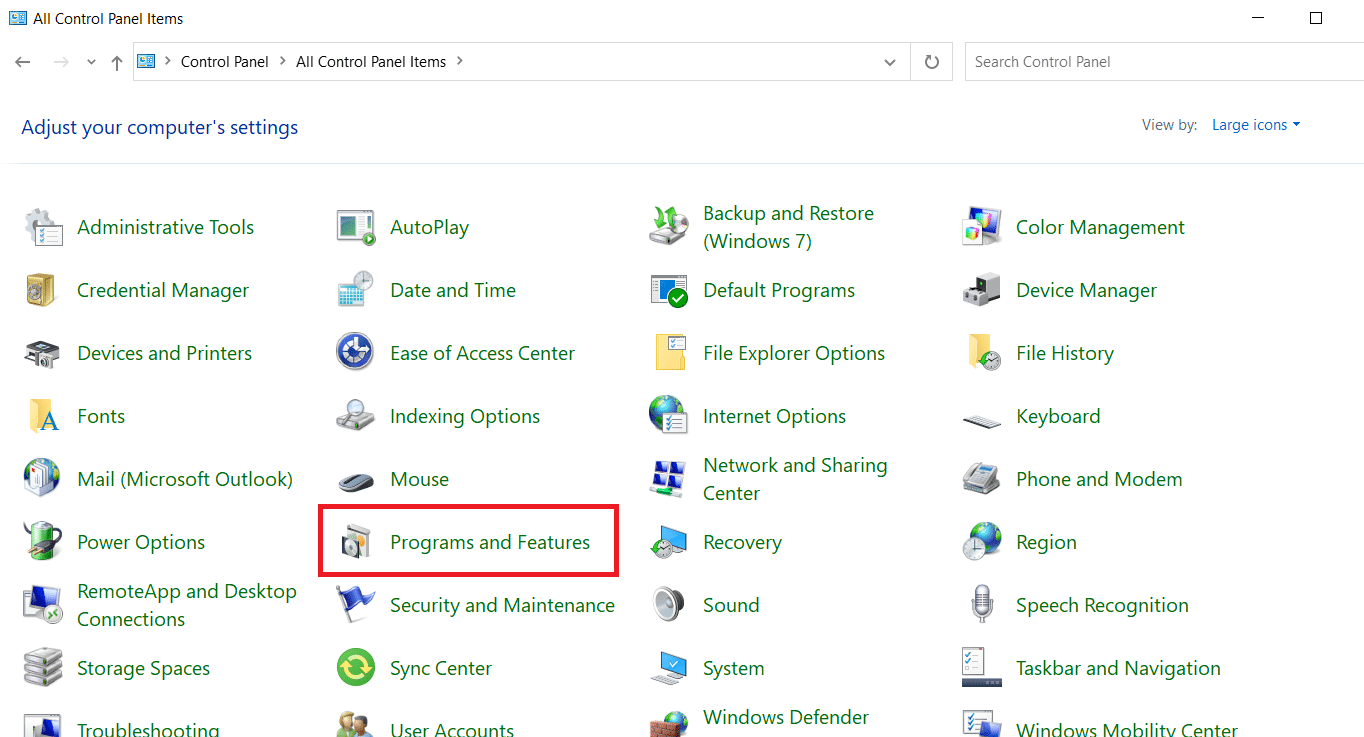The width and height of the screenshot is (1364, 737).
Task: Open Speech Recognition settings
Action: pos(1102,604)
